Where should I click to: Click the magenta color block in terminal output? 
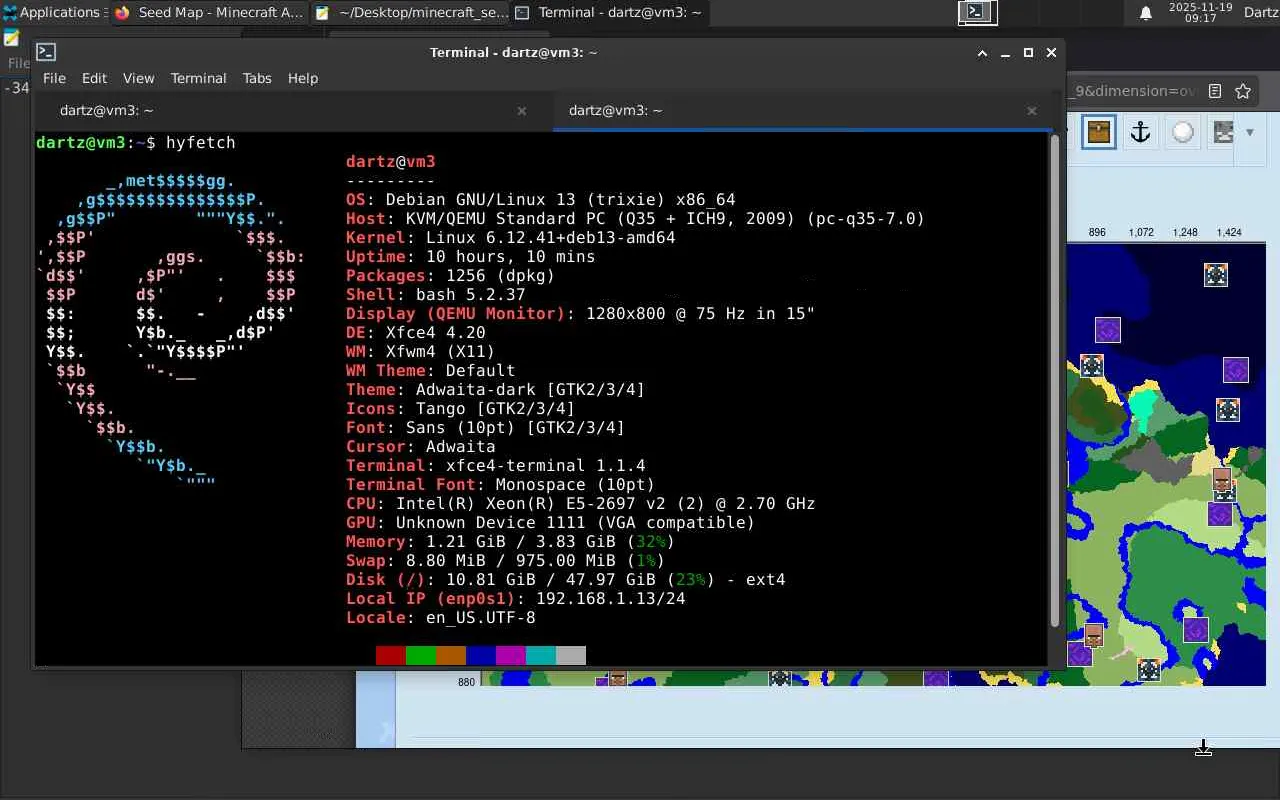pyautogui.click(x=511, y=655)
